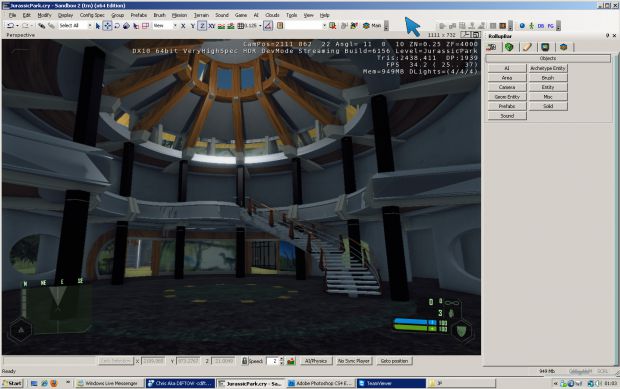Open the Prefabs menu
Screen dimensions: 620x389
pos(138,15)
